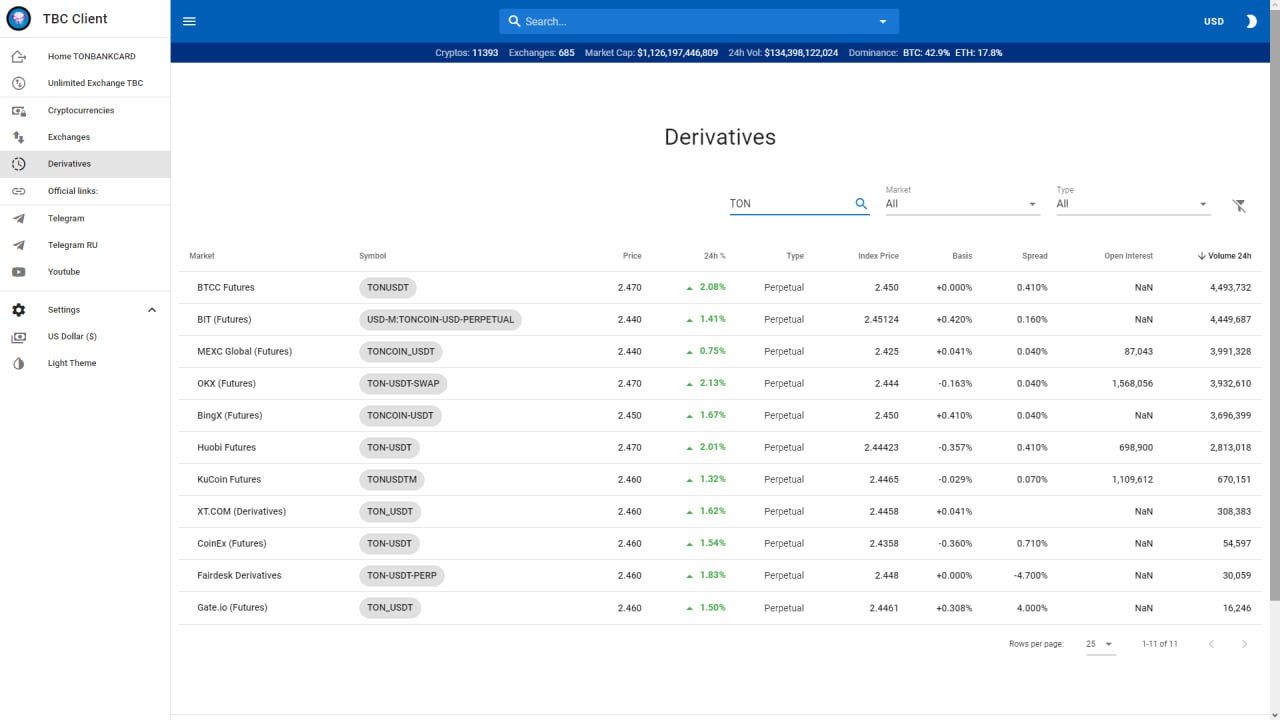
Task: Navigate to Exchanges page
Action: click(85, 137)
